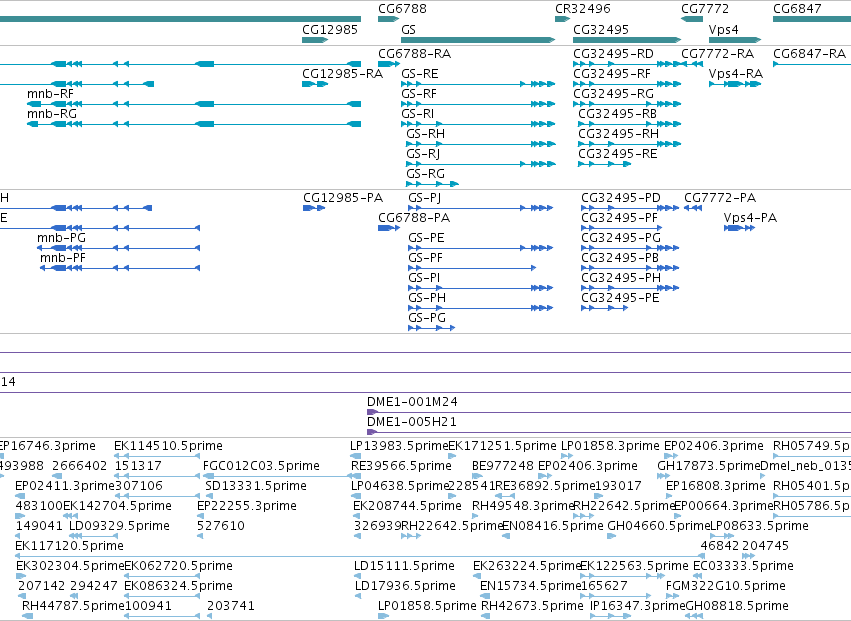Click transcript CG7772-RA
The height and width of the screenshot is (621, 851).
click(692, 64)
